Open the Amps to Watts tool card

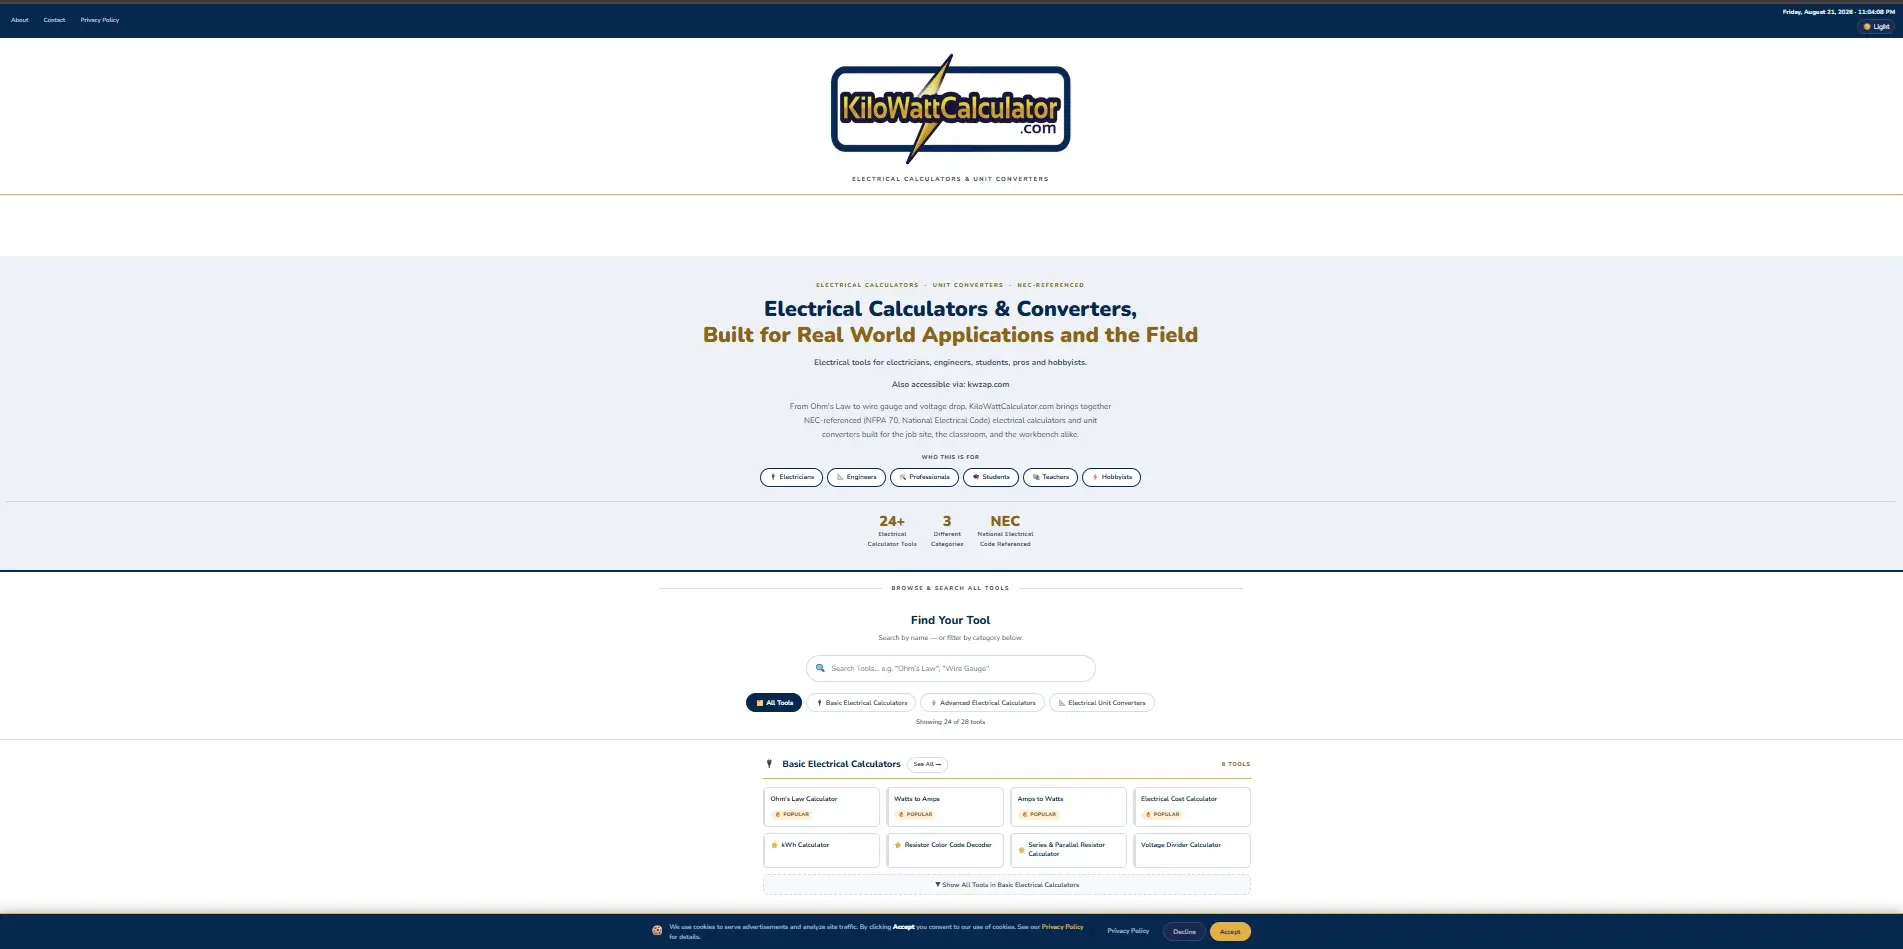[1068, 807]
